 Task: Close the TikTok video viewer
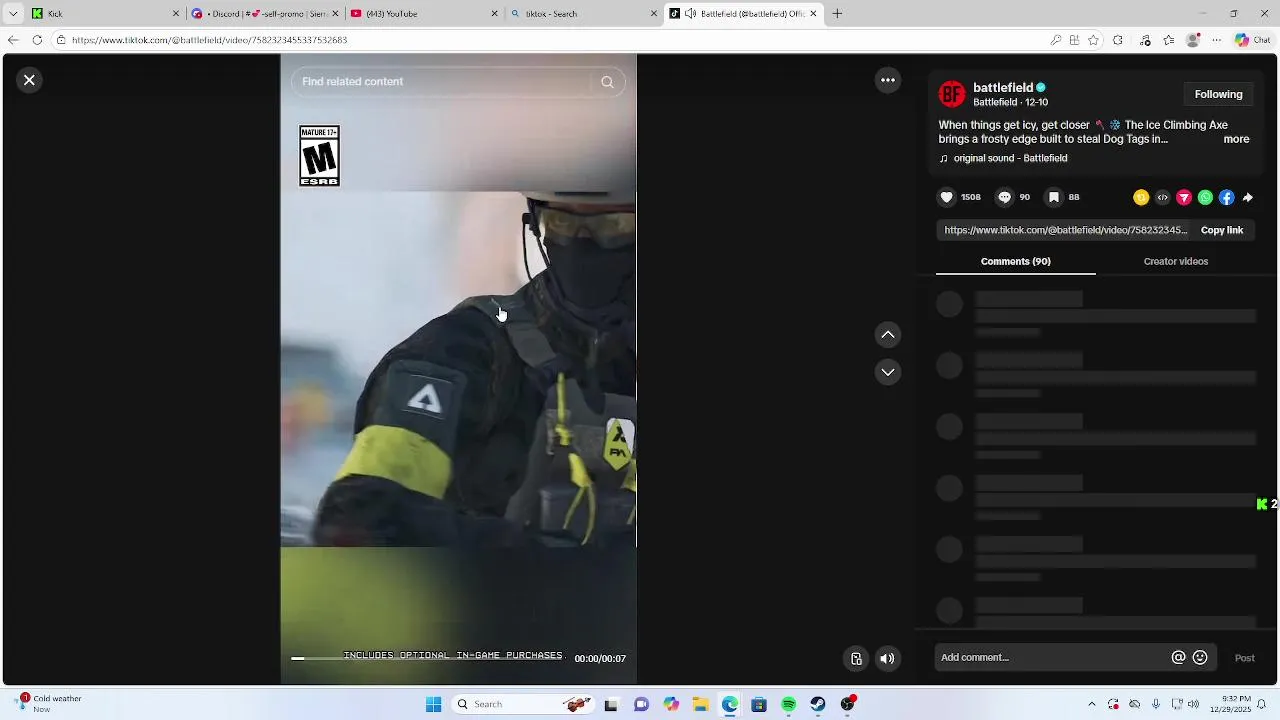click(29, 80)
